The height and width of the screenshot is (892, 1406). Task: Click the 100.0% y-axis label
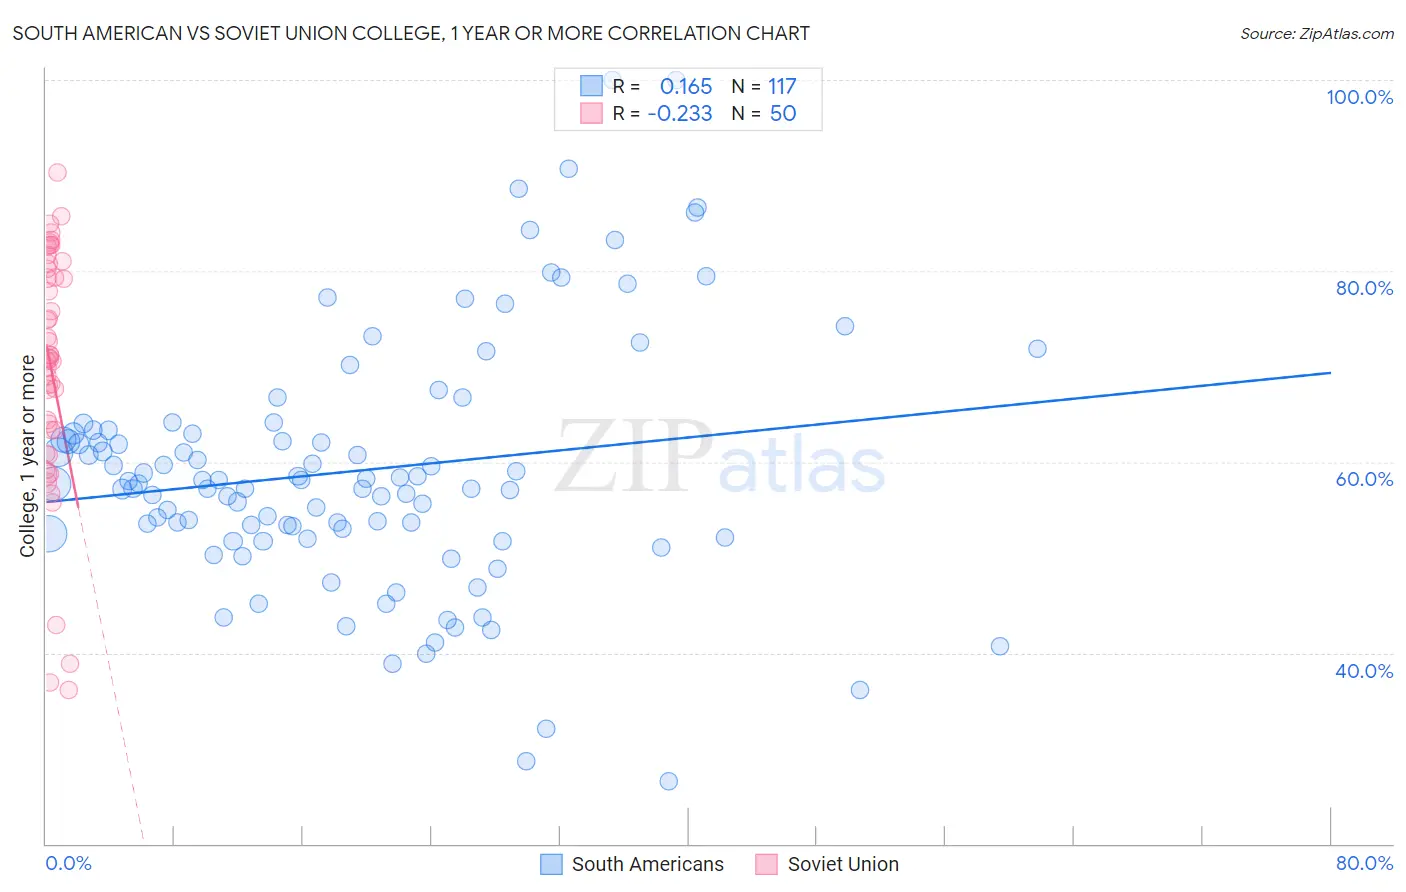pos(1359,97)
